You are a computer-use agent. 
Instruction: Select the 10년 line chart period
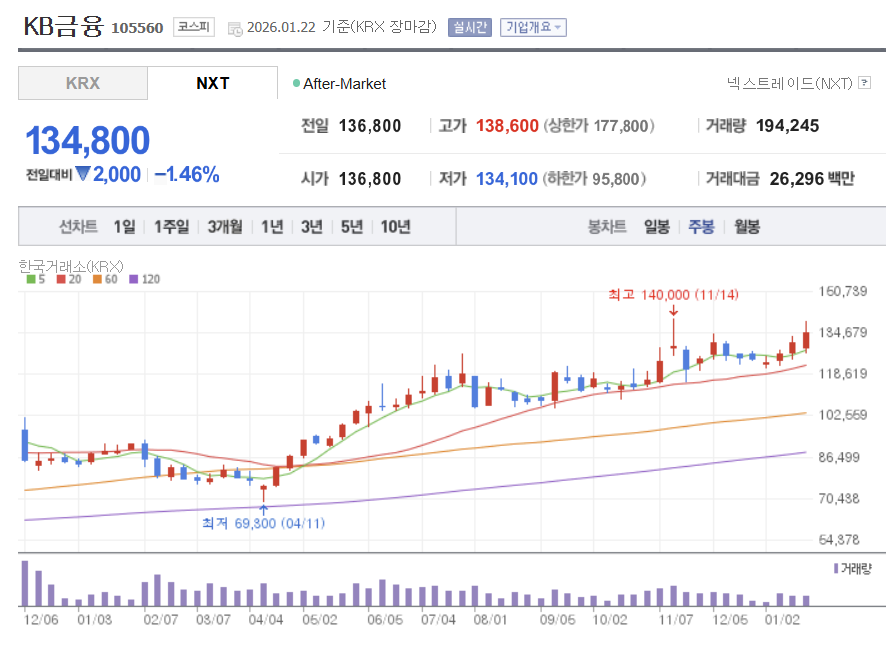point(396,227)
